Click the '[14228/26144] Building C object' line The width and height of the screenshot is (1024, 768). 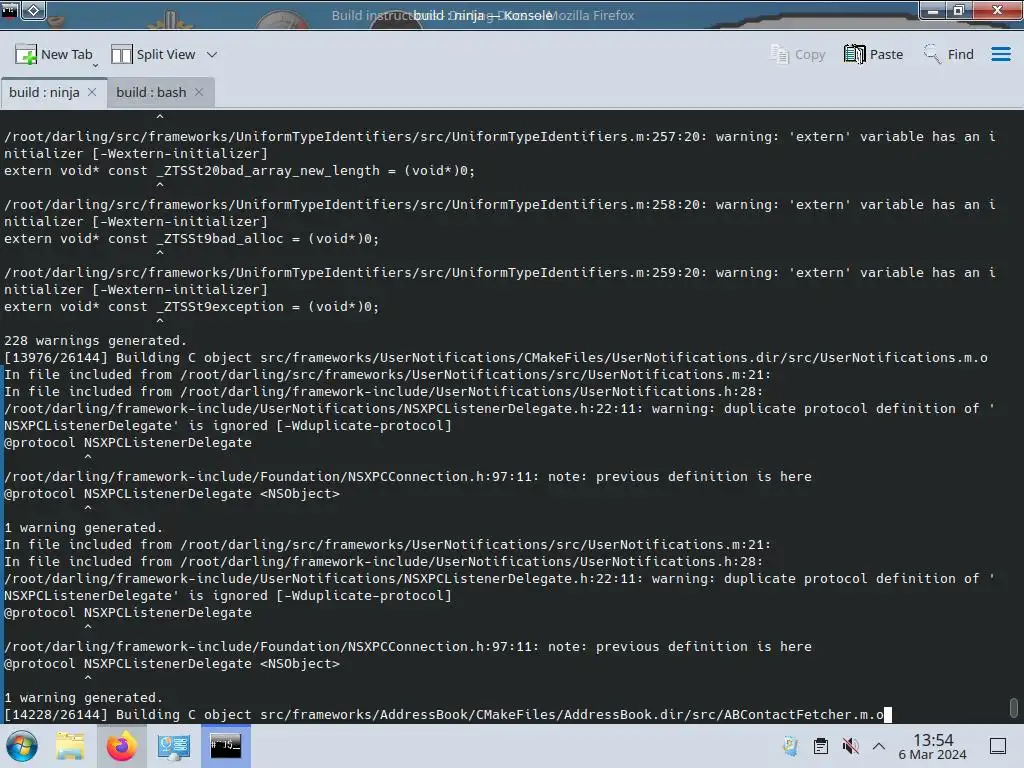click(x=444, y=714)
